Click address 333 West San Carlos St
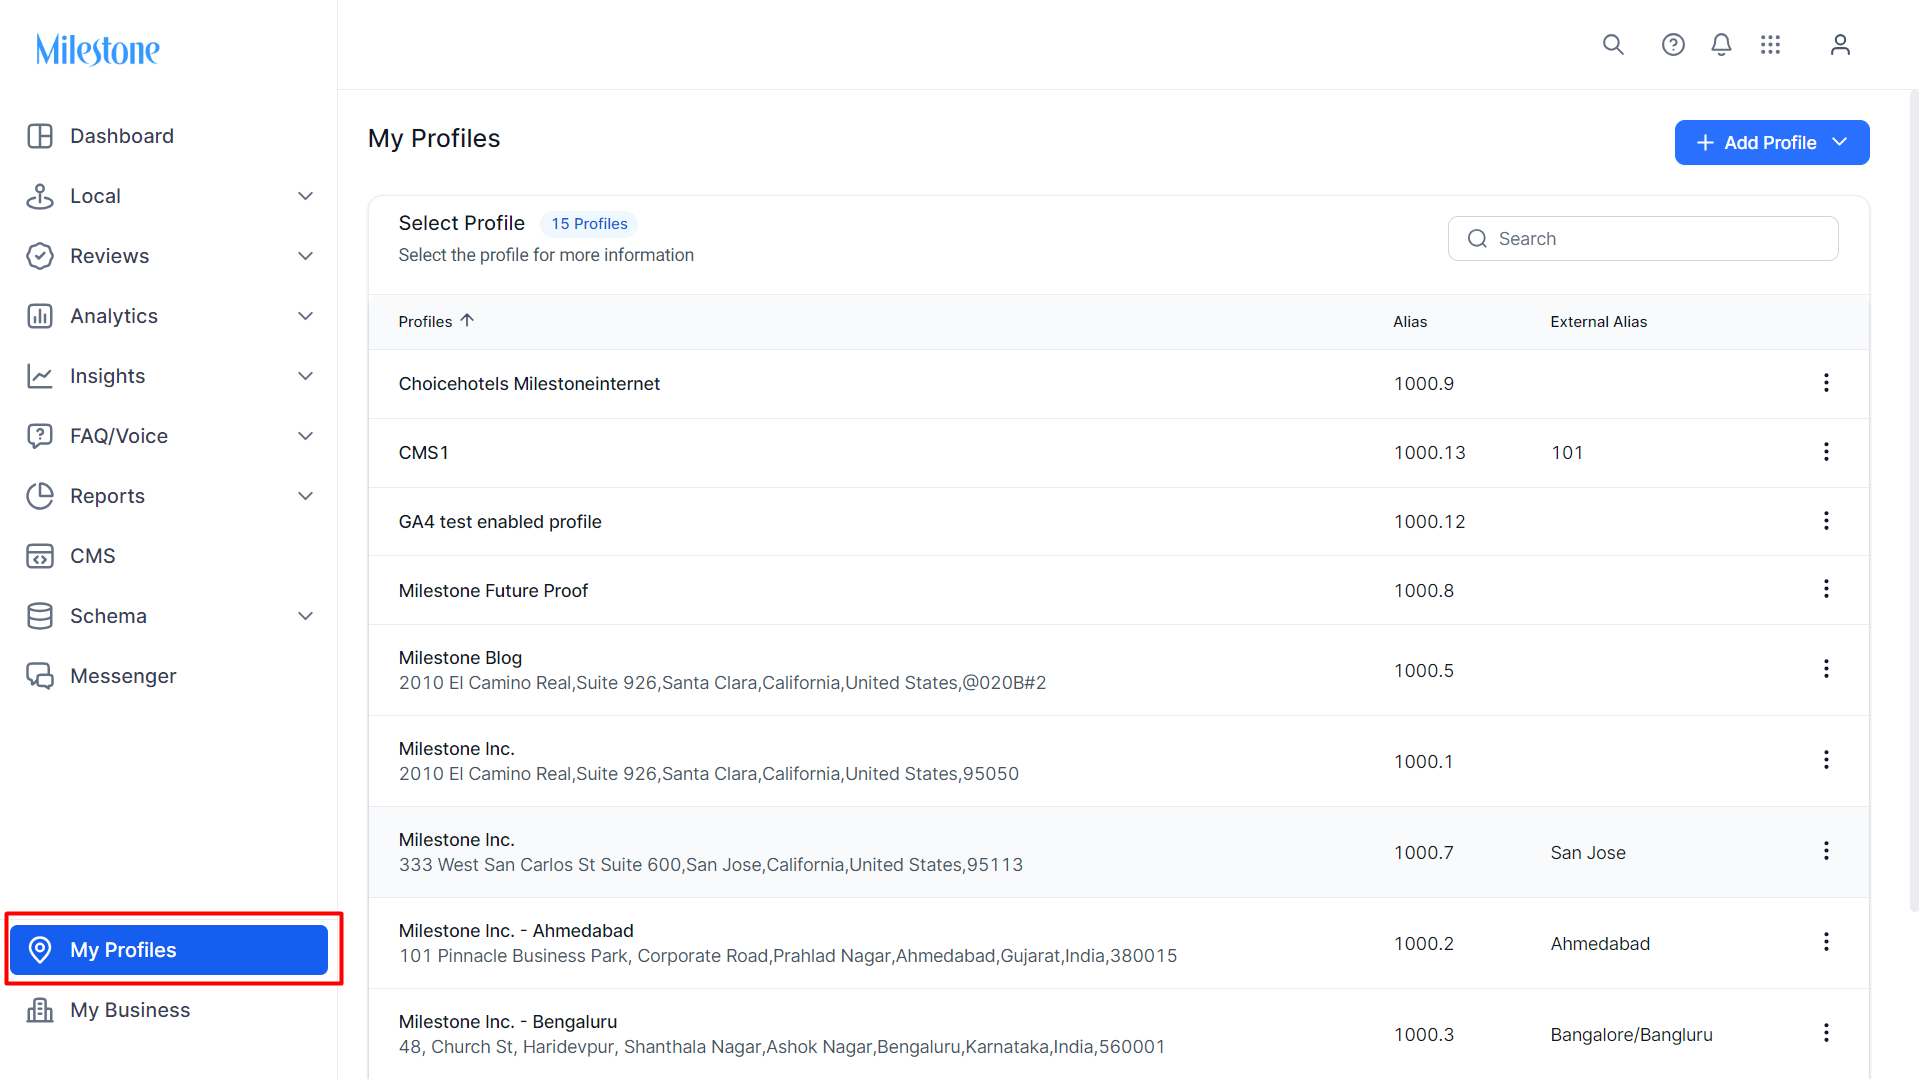 [x=711, y=865]
